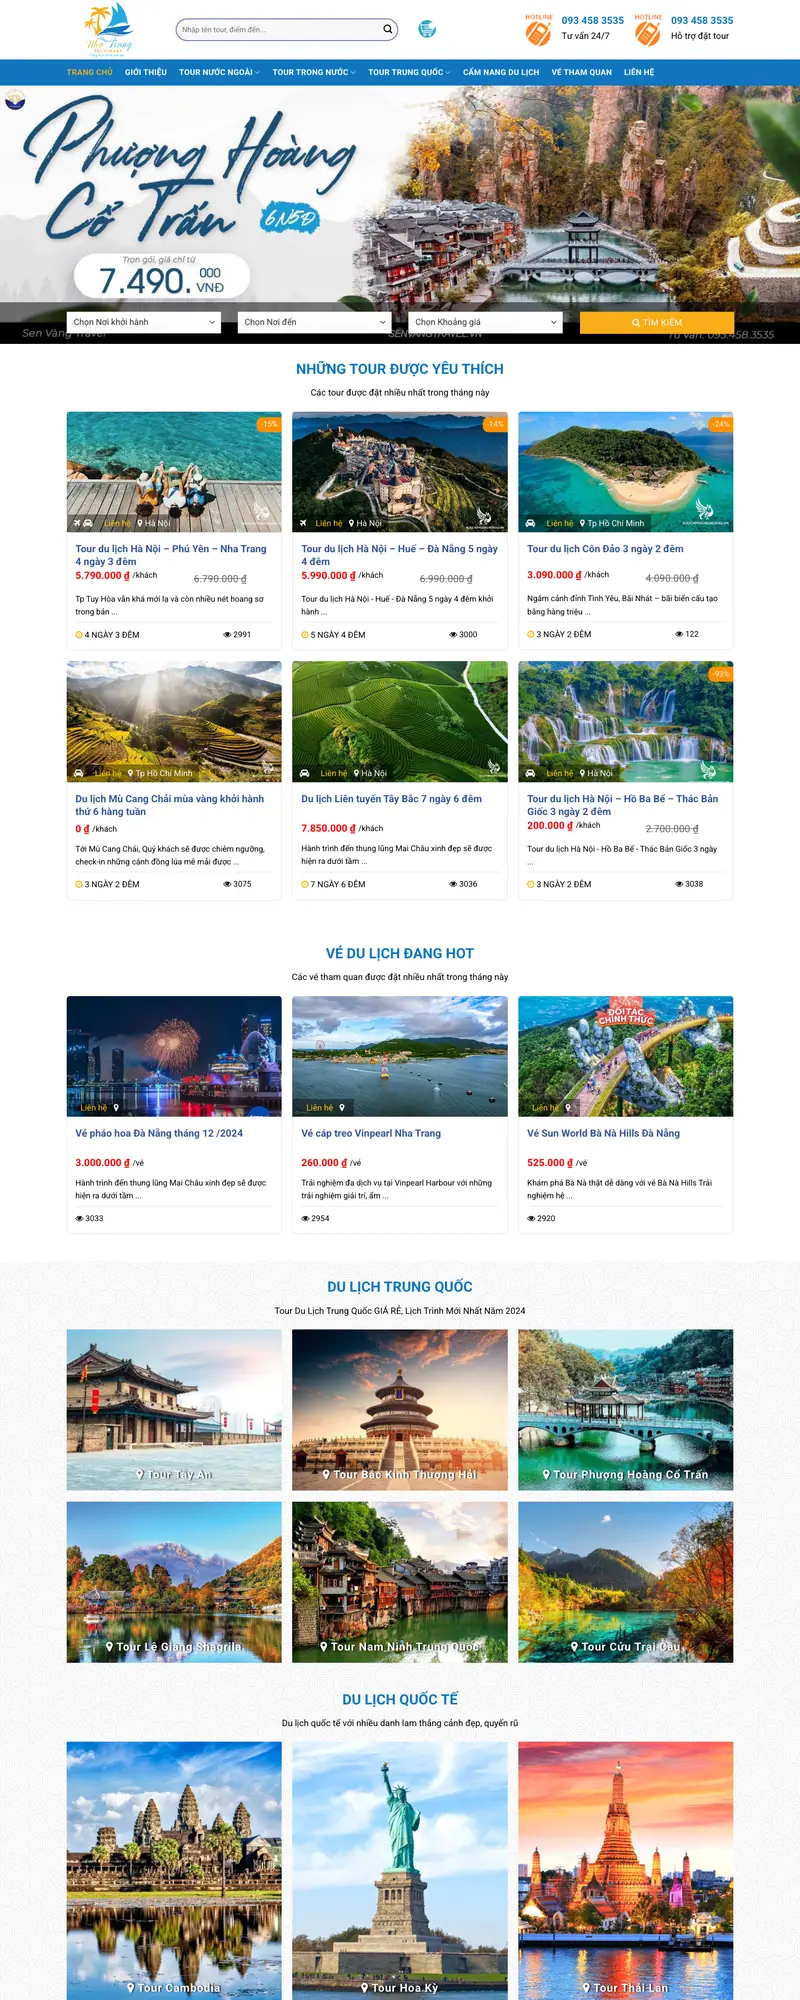Click the eye icon next to 3075 views

click(227, 884)
